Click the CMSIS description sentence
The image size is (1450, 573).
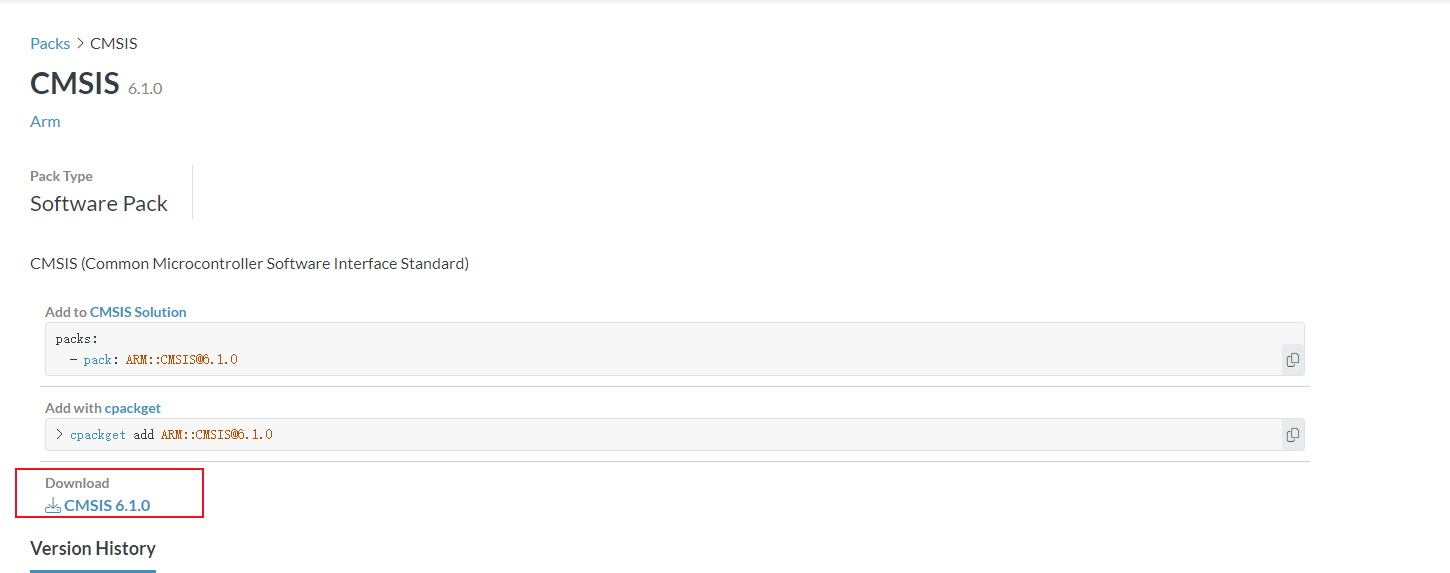tap(249, 264)
